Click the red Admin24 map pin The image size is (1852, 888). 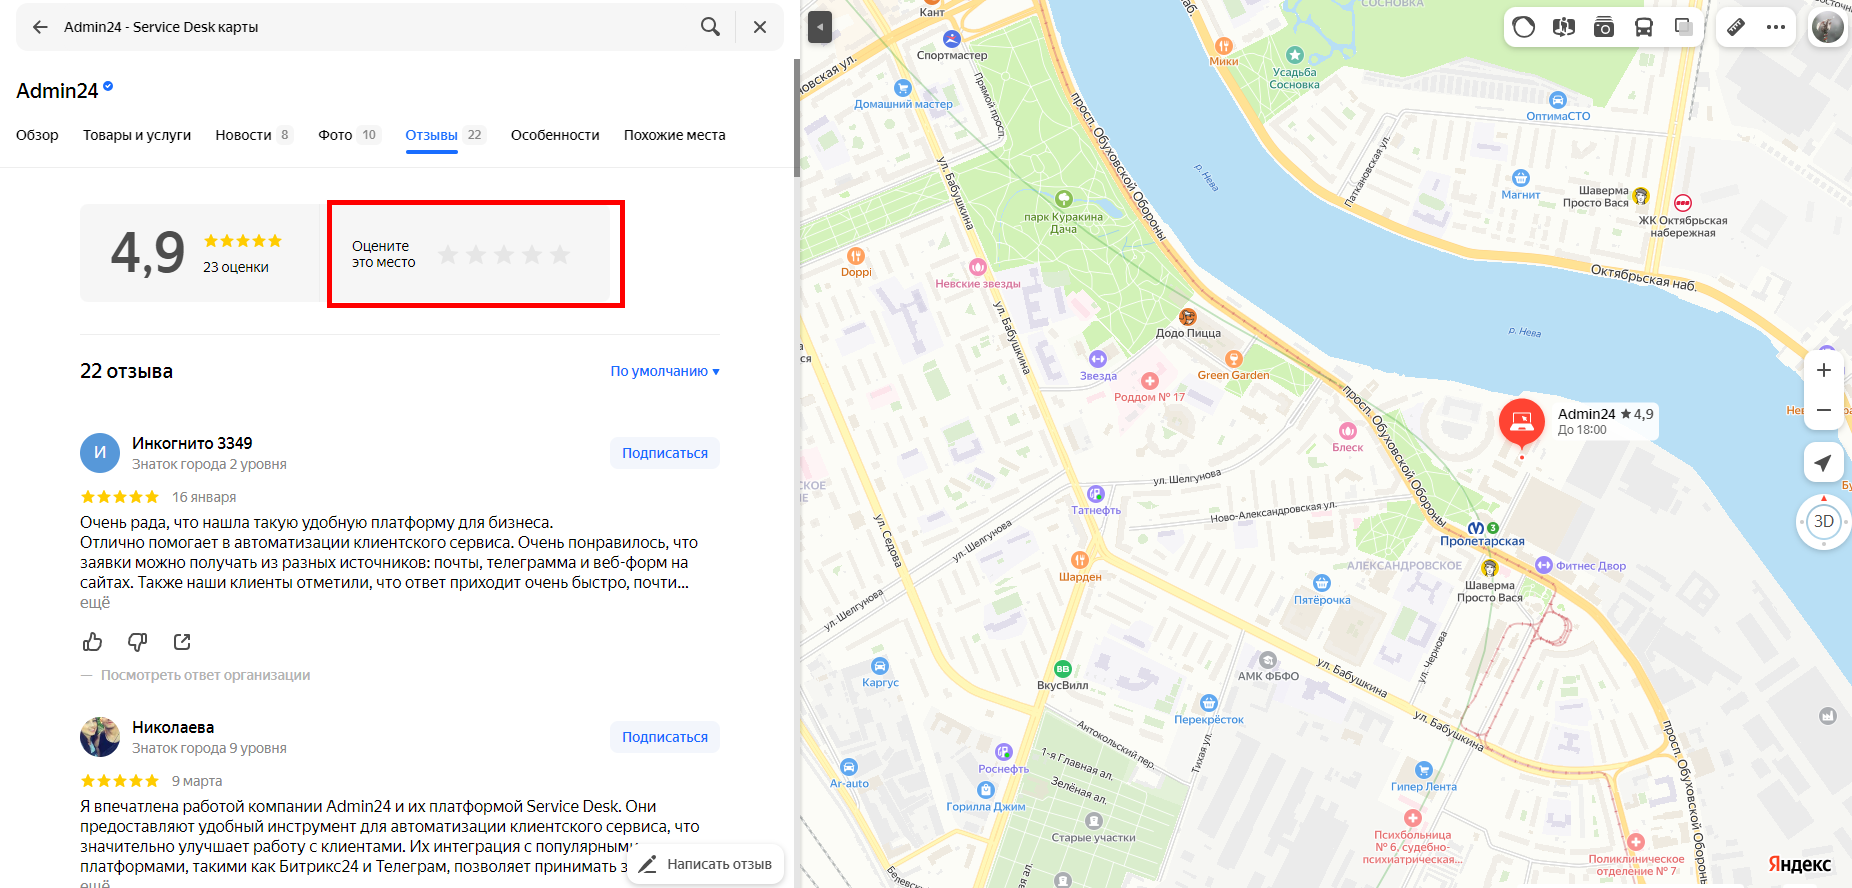coord(1522,422)
